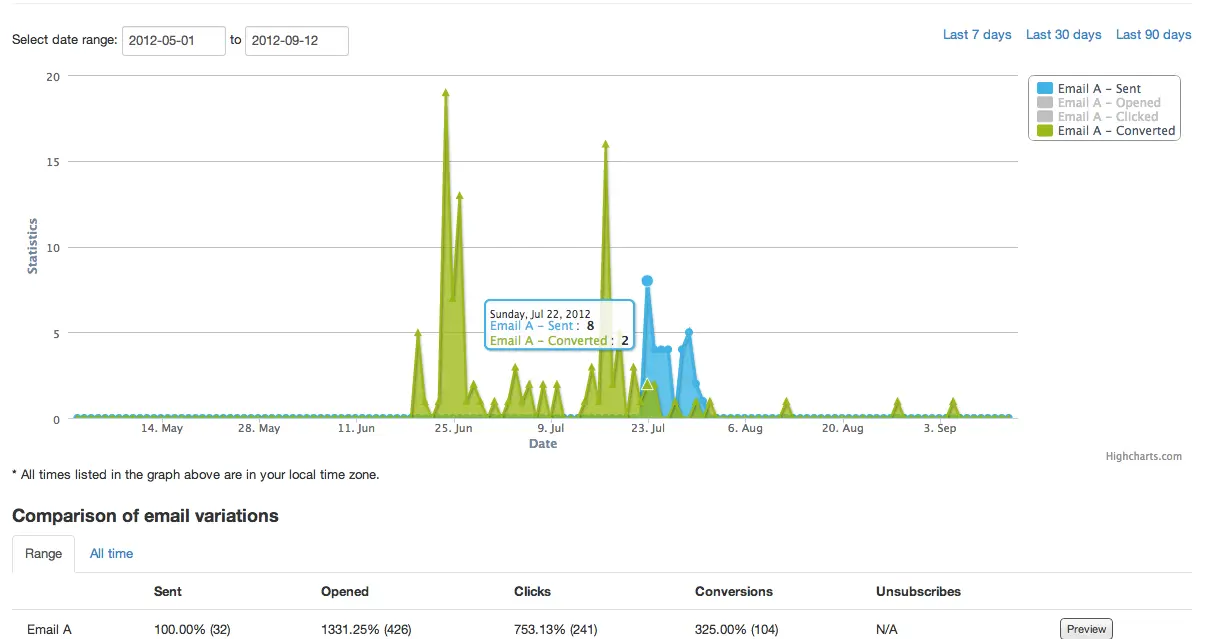The height and width of the screenshot is (639, 1205).
Task: Select the Email A row label in the table
Action: [x=48, y=629]
